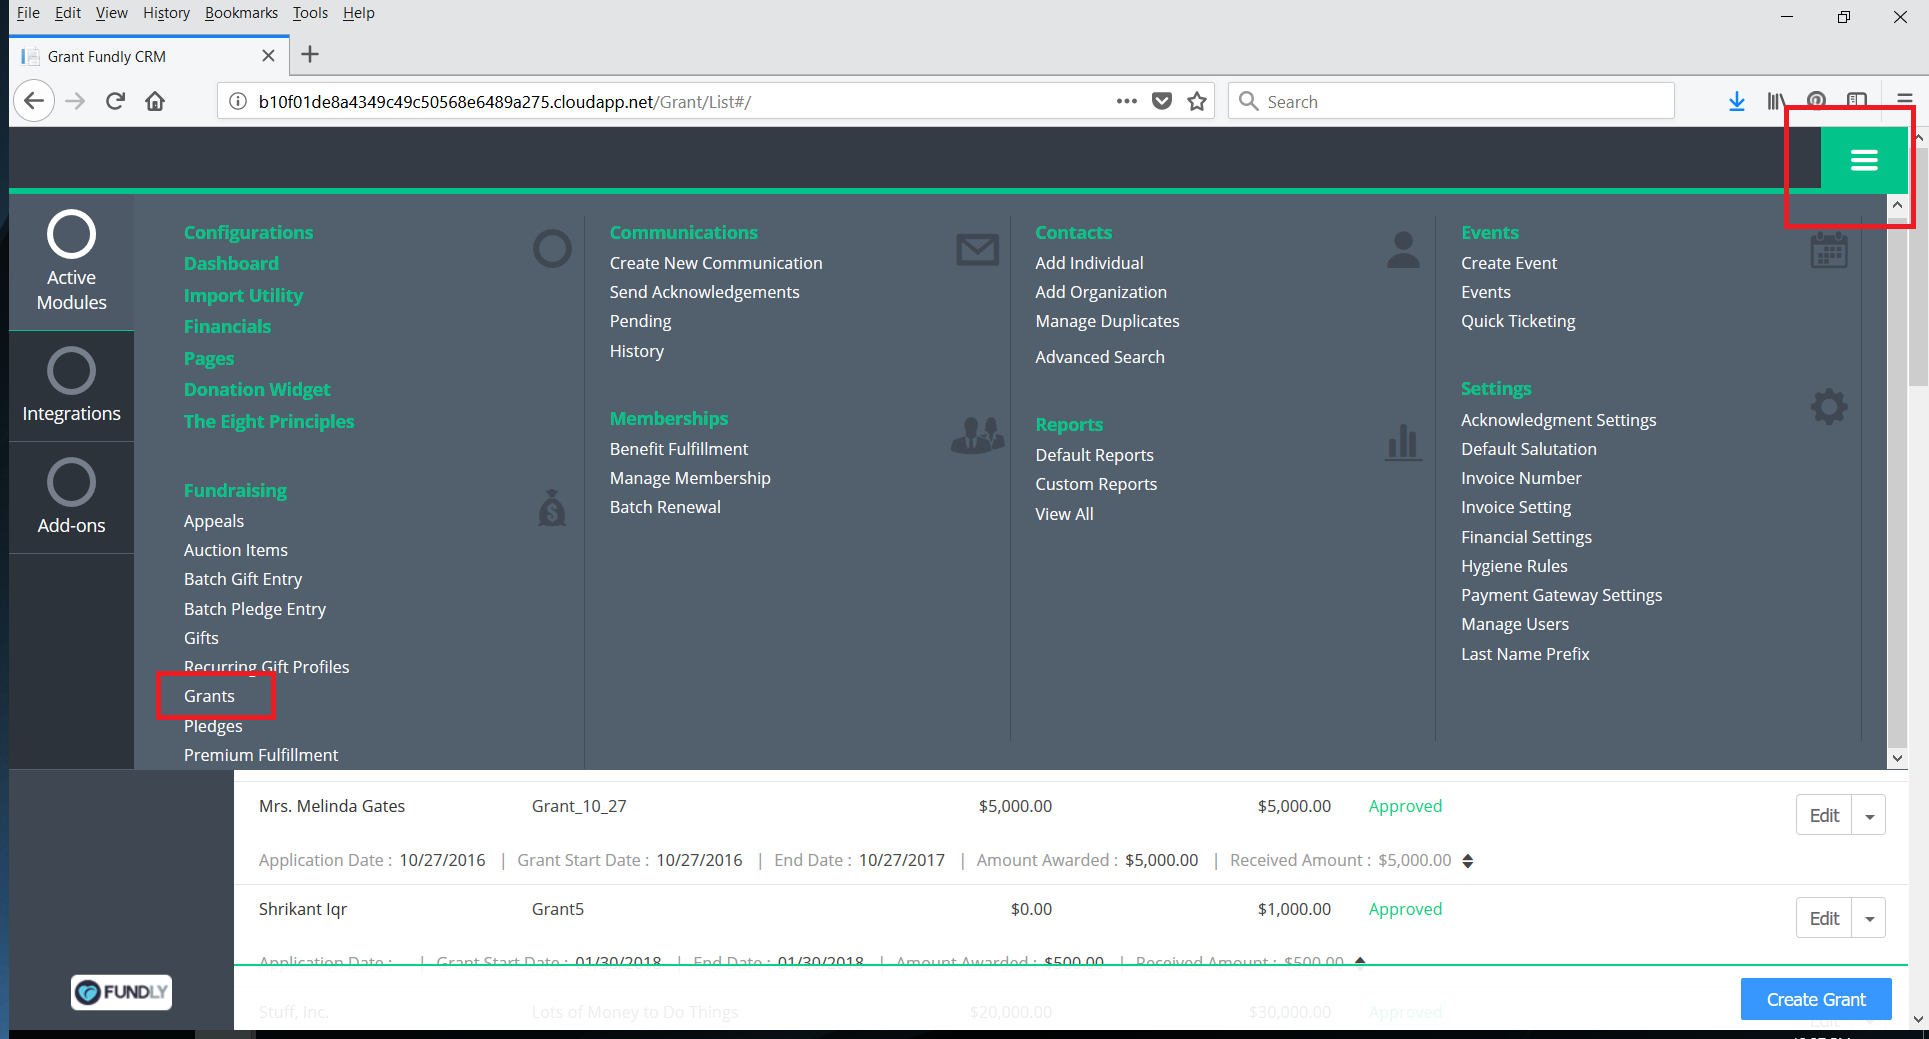This screenshot has width=1929, height=1039.
Task: Open the Bookmarks menu
Action: point(241,13)
